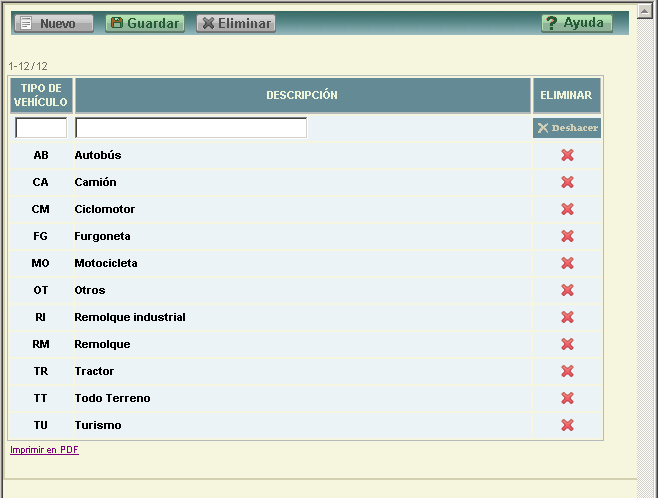Viewport: 658px width, 498px height.
Task: Open the Imprimir en PDF link
Action: point(44,450)
